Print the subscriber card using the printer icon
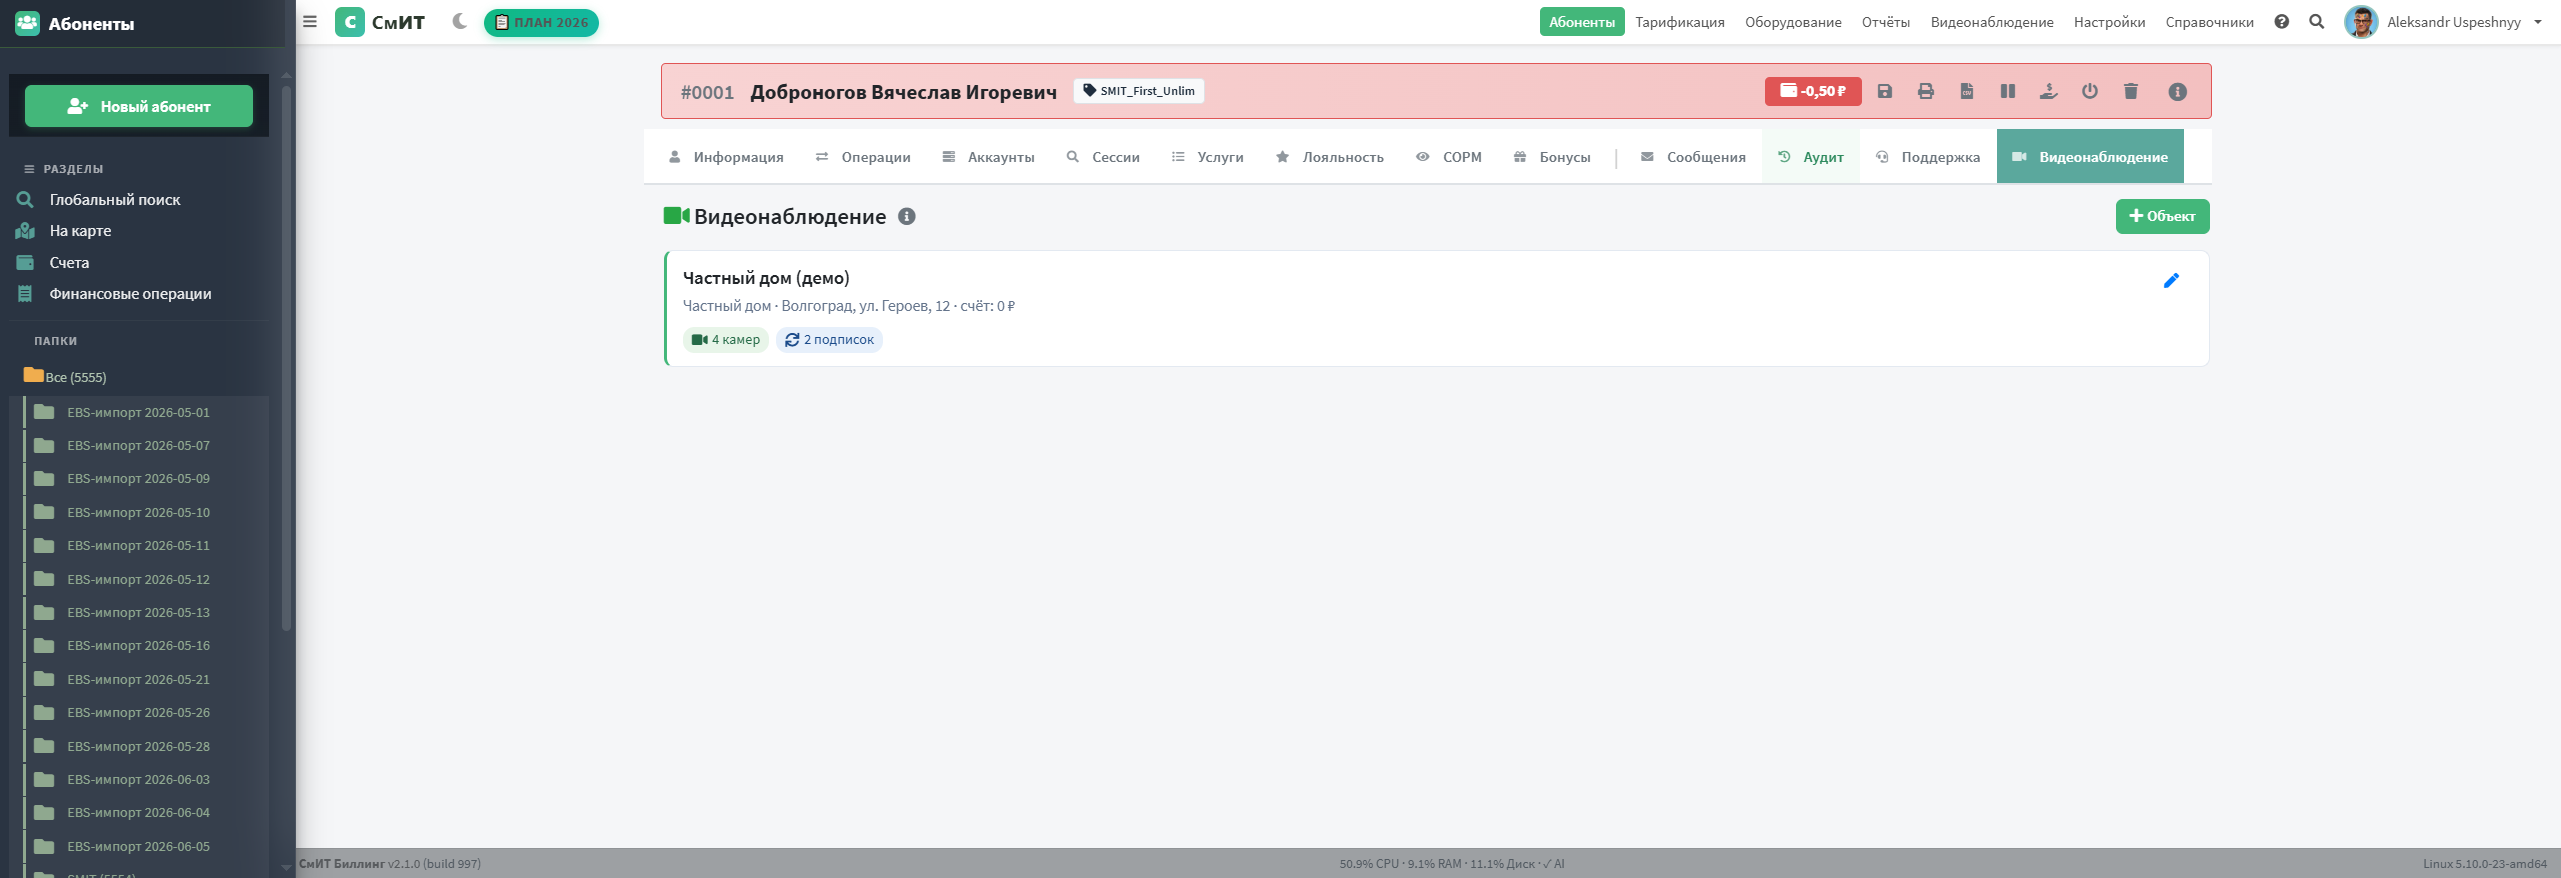This screenshot has width=2561, height=878. [1925, 91]
